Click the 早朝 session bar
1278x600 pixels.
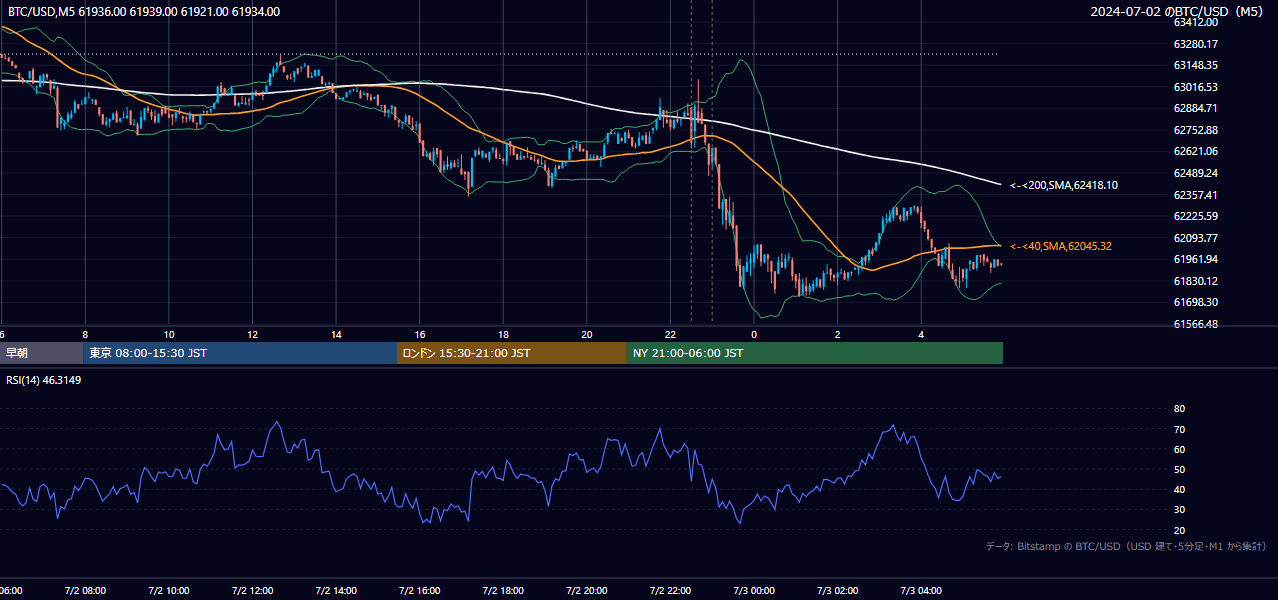pos(41,353)
